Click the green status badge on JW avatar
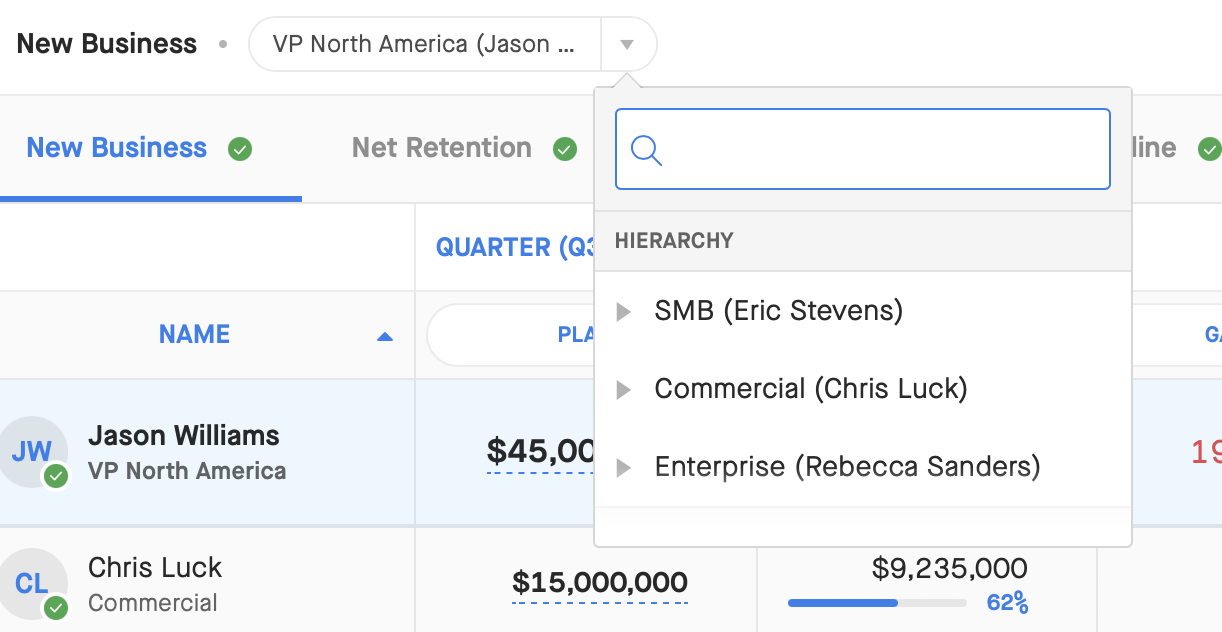Screen dimensions: 1222x632 (56, 476)
